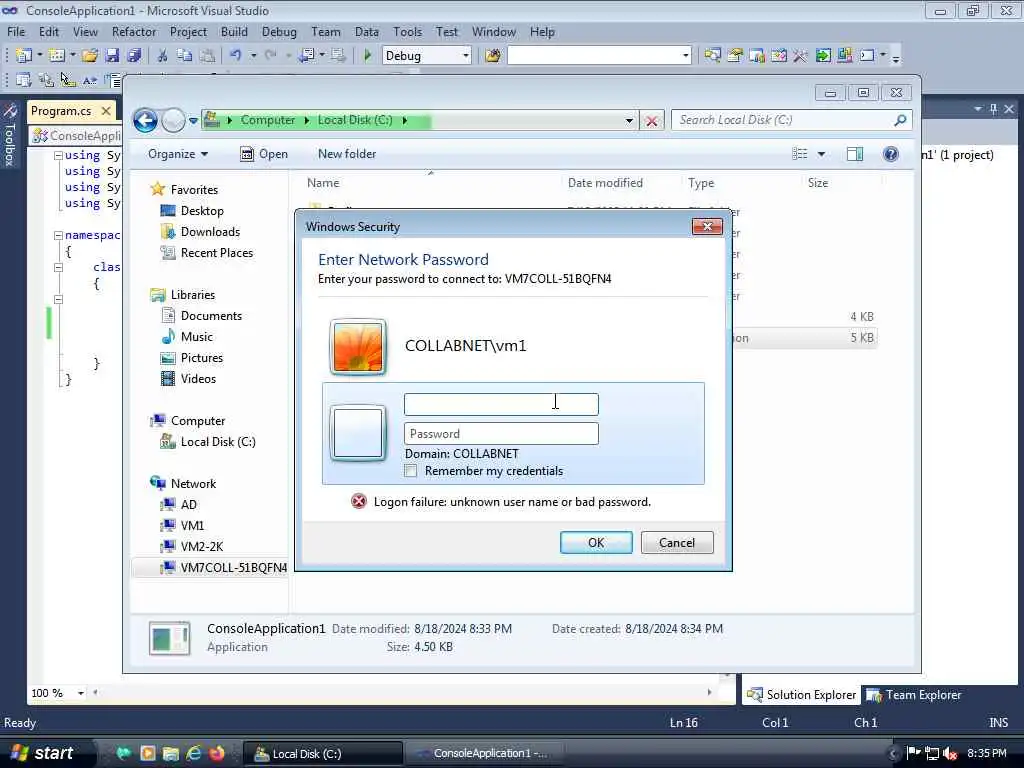This screenshot has width=1024, height=768.
Task: Open the address bar history dropdown
Action: 629,121
